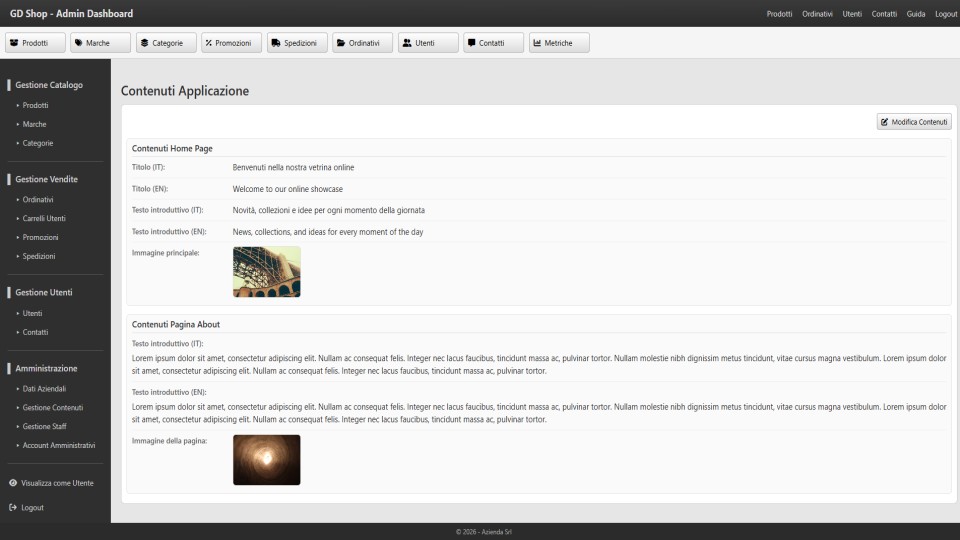The width and height of the screenshot is (960, 540).
Task: Click the Contenuti Pagina About section title
Action: [176, 324]
